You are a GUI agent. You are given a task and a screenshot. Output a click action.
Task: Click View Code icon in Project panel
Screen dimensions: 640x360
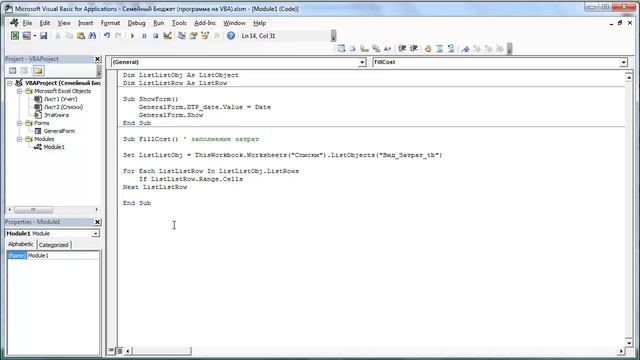coord(13,71)
